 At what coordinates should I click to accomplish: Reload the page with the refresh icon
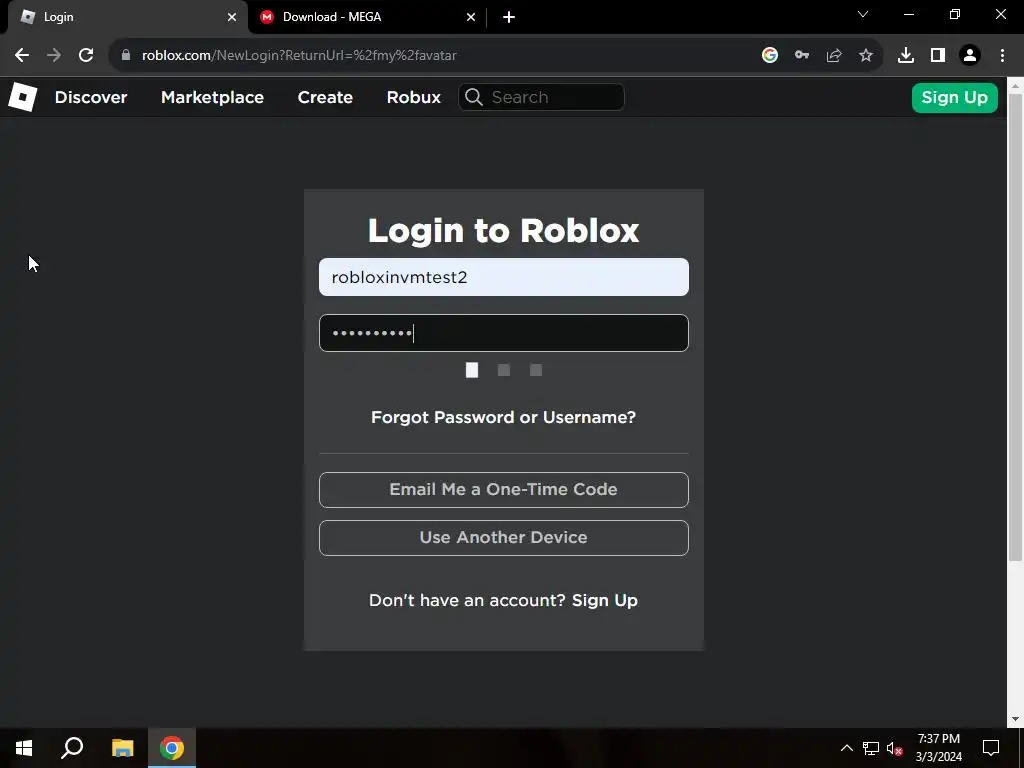[86, 56]
